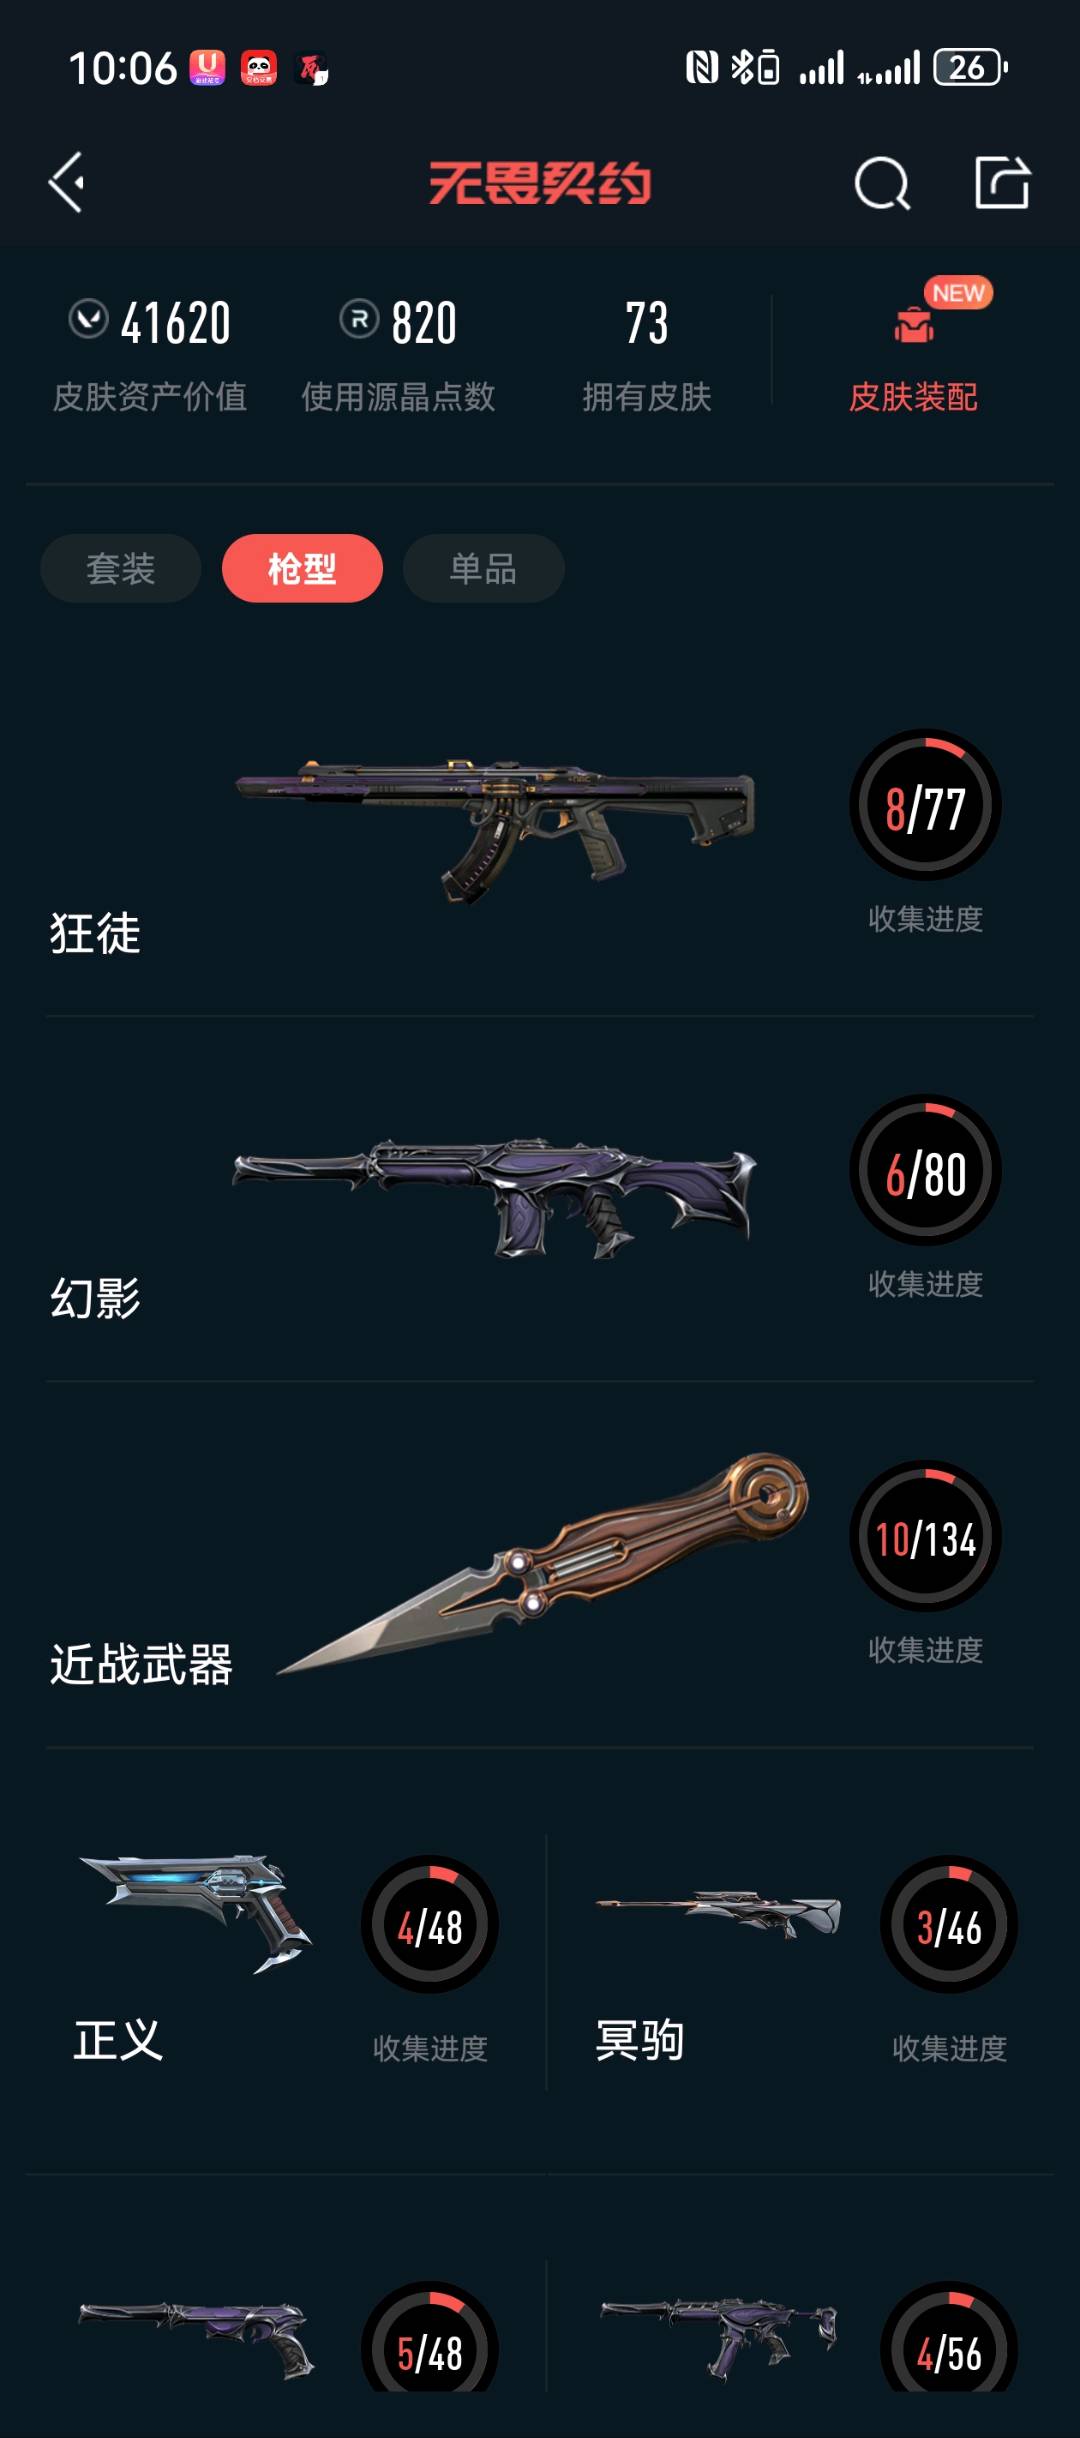Switch to the 单品 tab
Screen dimensions: 1080x2438
[x=483, y=568]
